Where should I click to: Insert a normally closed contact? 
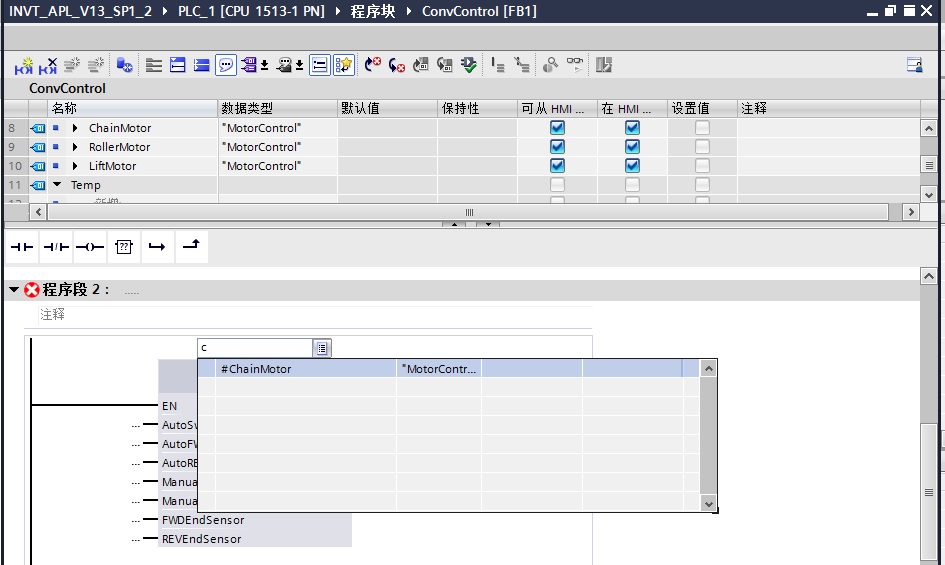[x=56, y=247]
